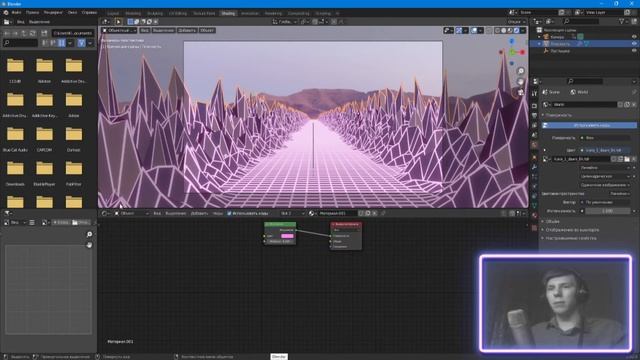640x360 pixels.
Task: Go to the parent directory icon
Action: (24, 33)
